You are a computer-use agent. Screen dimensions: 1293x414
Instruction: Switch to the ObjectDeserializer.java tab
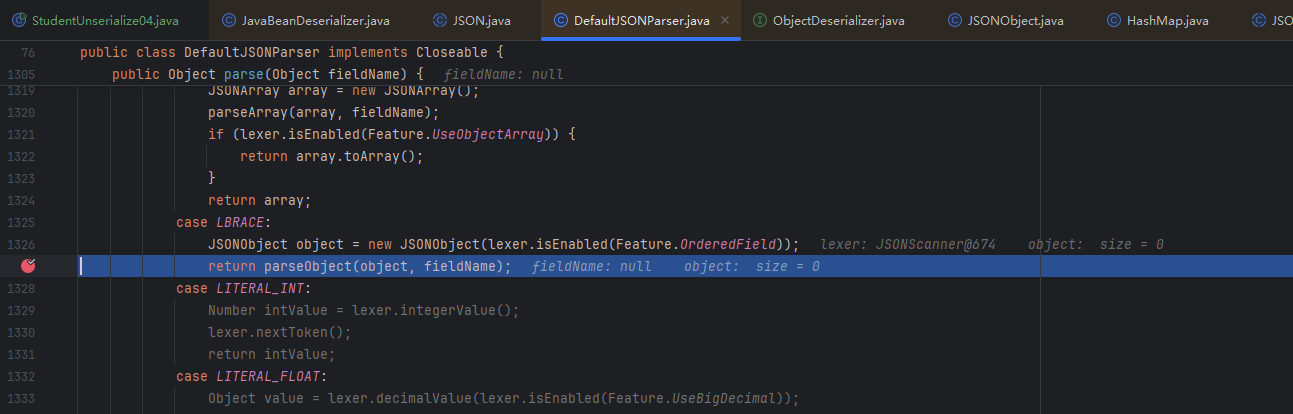coord(829,20)
